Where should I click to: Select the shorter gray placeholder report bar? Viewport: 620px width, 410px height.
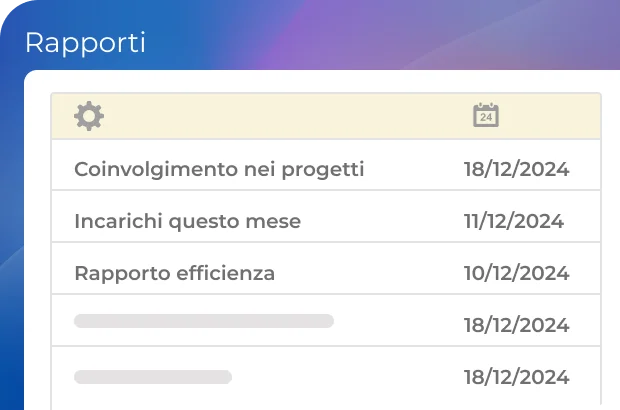153,377
